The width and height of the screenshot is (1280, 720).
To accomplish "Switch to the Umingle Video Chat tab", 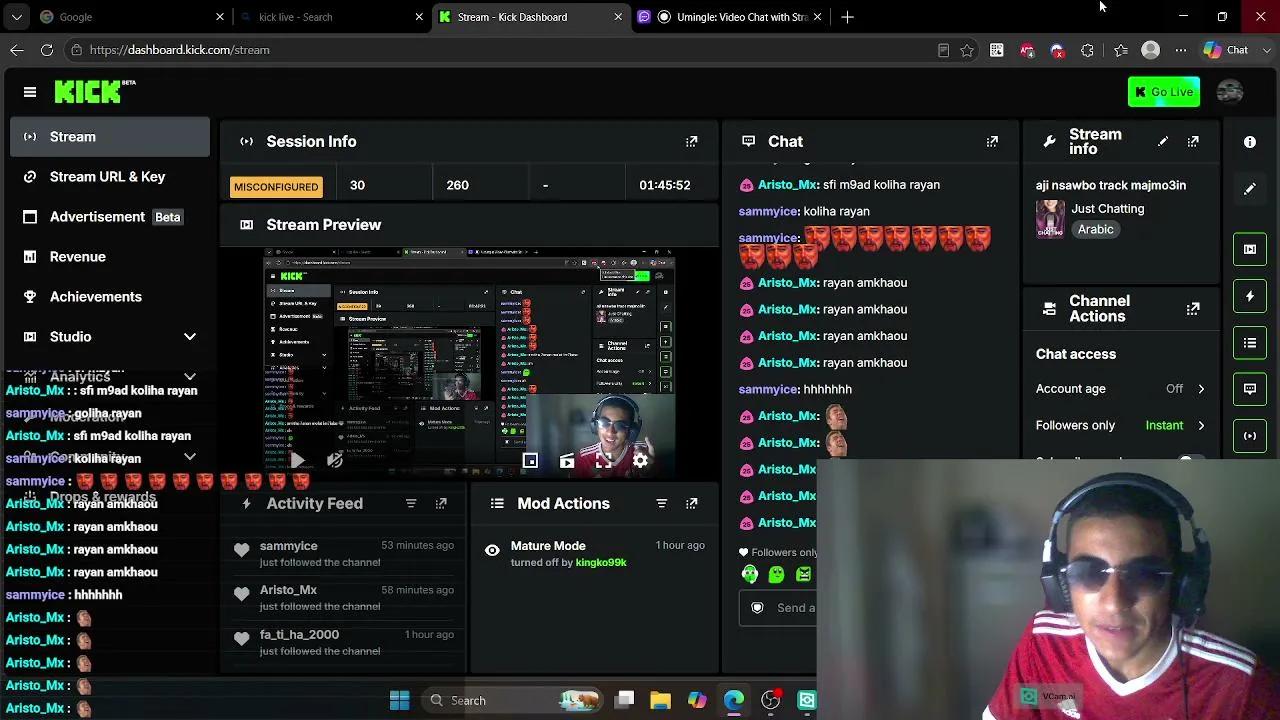I will coord(730,17).
